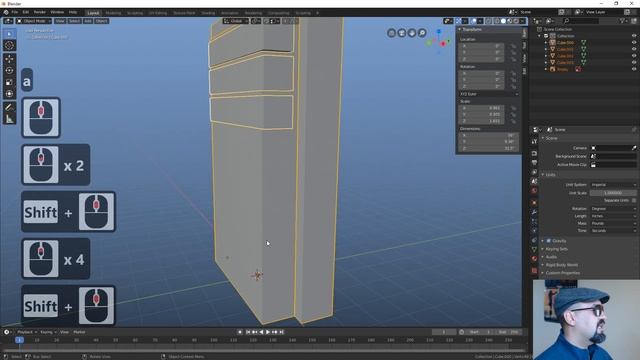Open the View Layer properties tab icon
The width and height of the screenshot is (640, 360).
(x=534, y=172)
